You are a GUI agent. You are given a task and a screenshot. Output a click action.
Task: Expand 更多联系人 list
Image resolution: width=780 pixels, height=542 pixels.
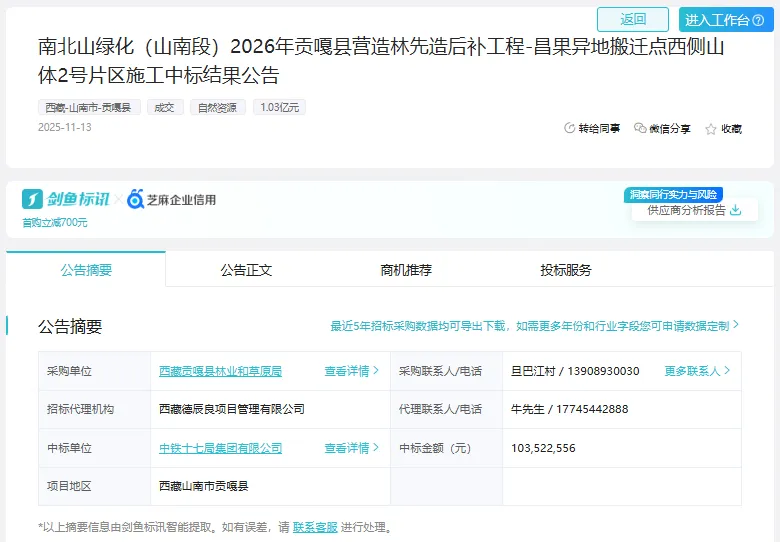click(x=697, y=371)
